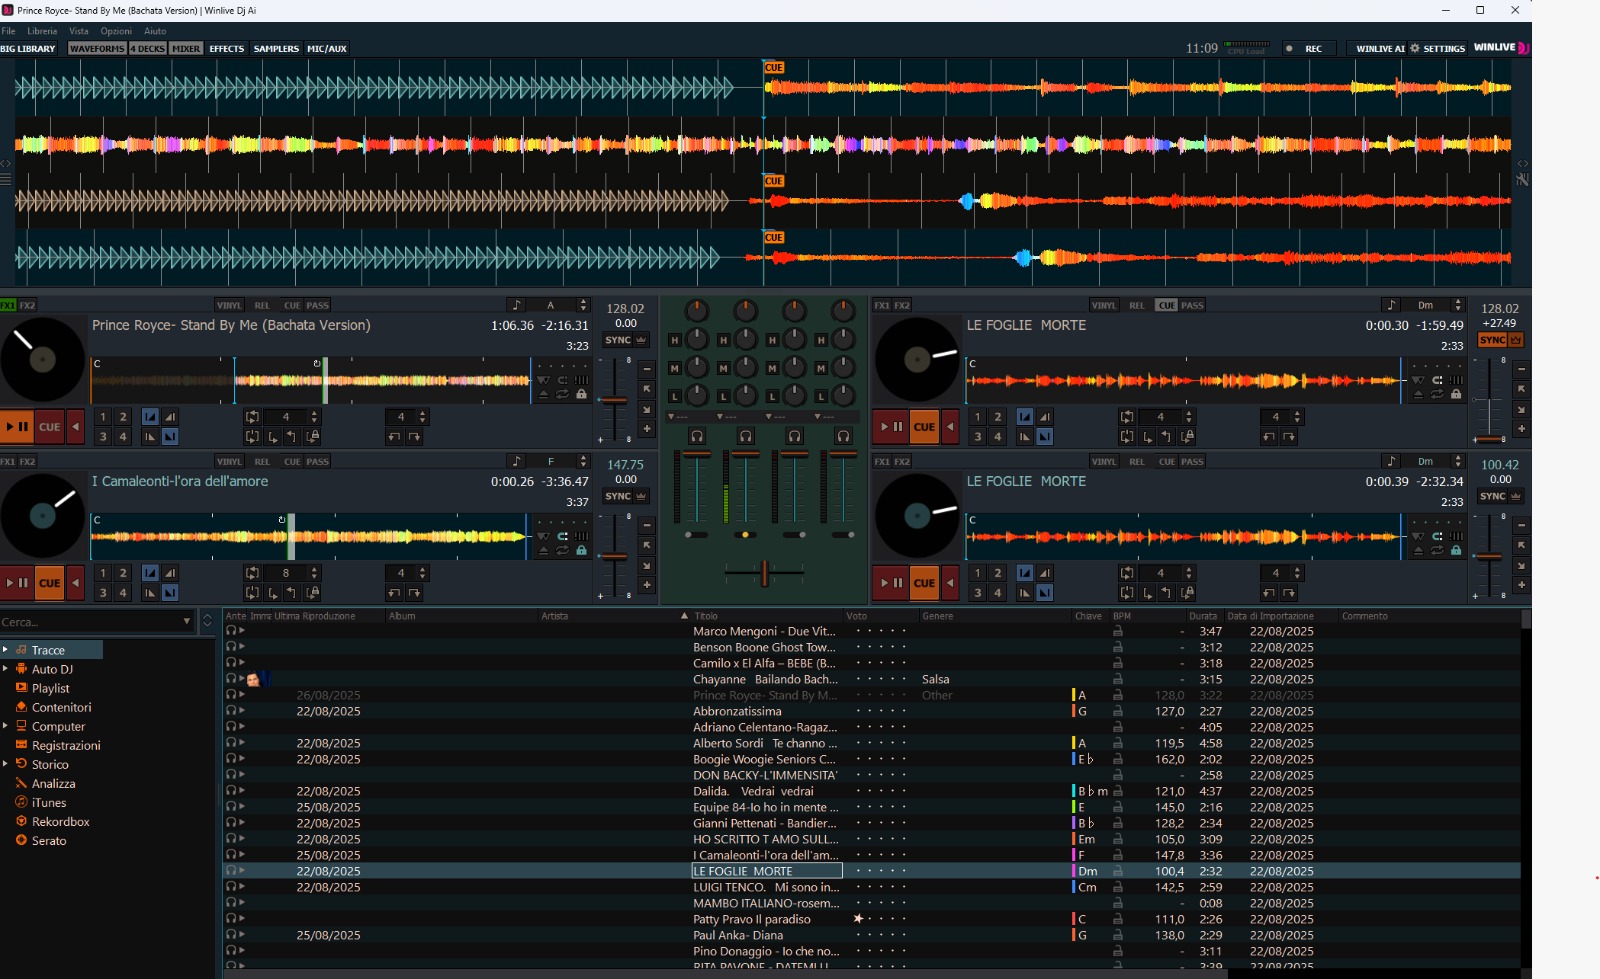Click pitch minus button on Prince Royce deck
Image resolution: width=1600 pixels, height=979 pixels.
[647, 369]
